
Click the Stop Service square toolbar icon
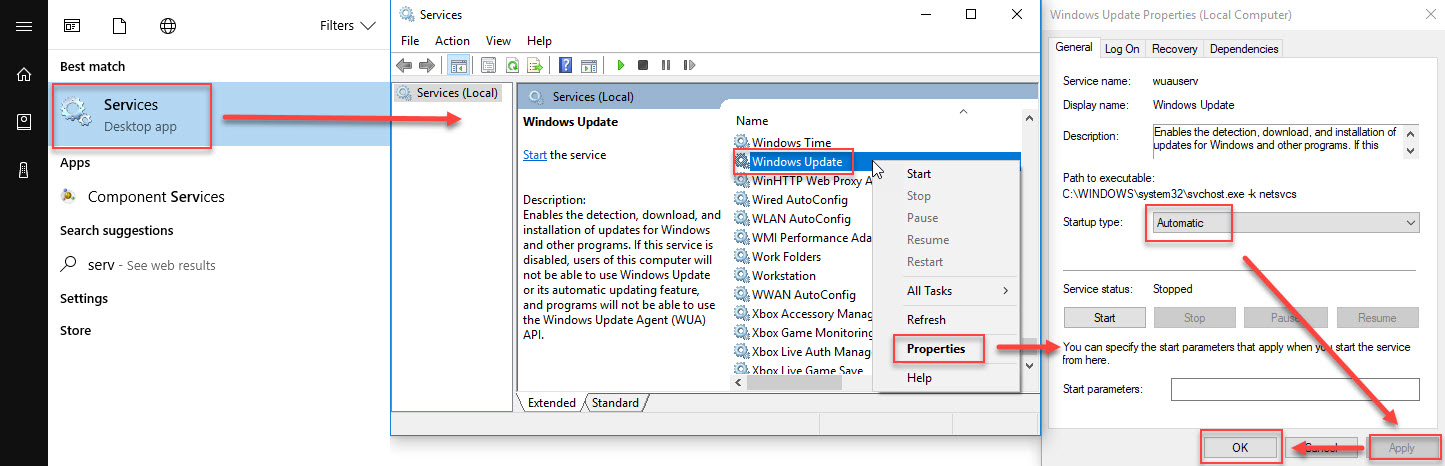pos(643,65)
